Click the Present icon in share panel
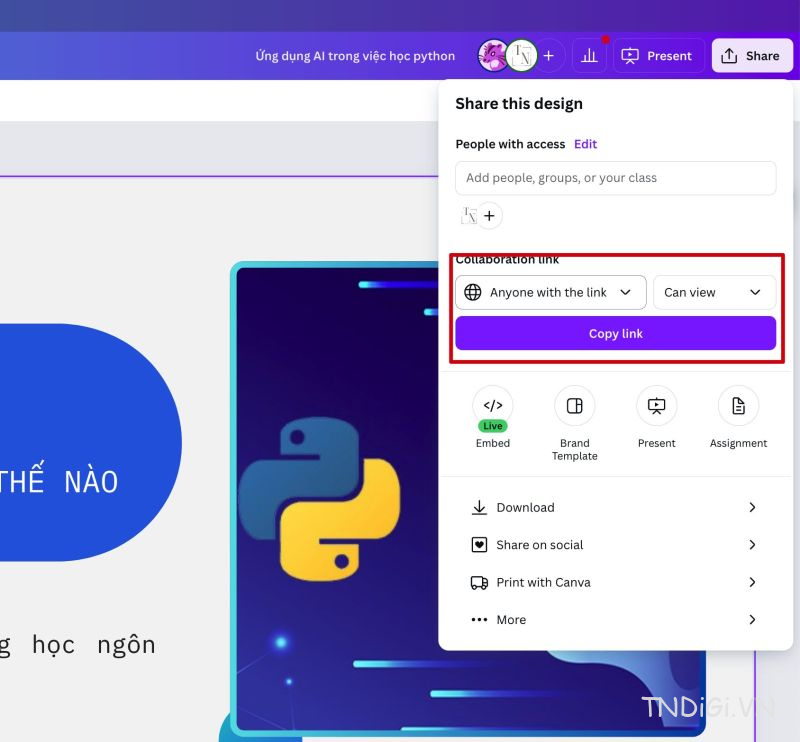 coord(656,406)
